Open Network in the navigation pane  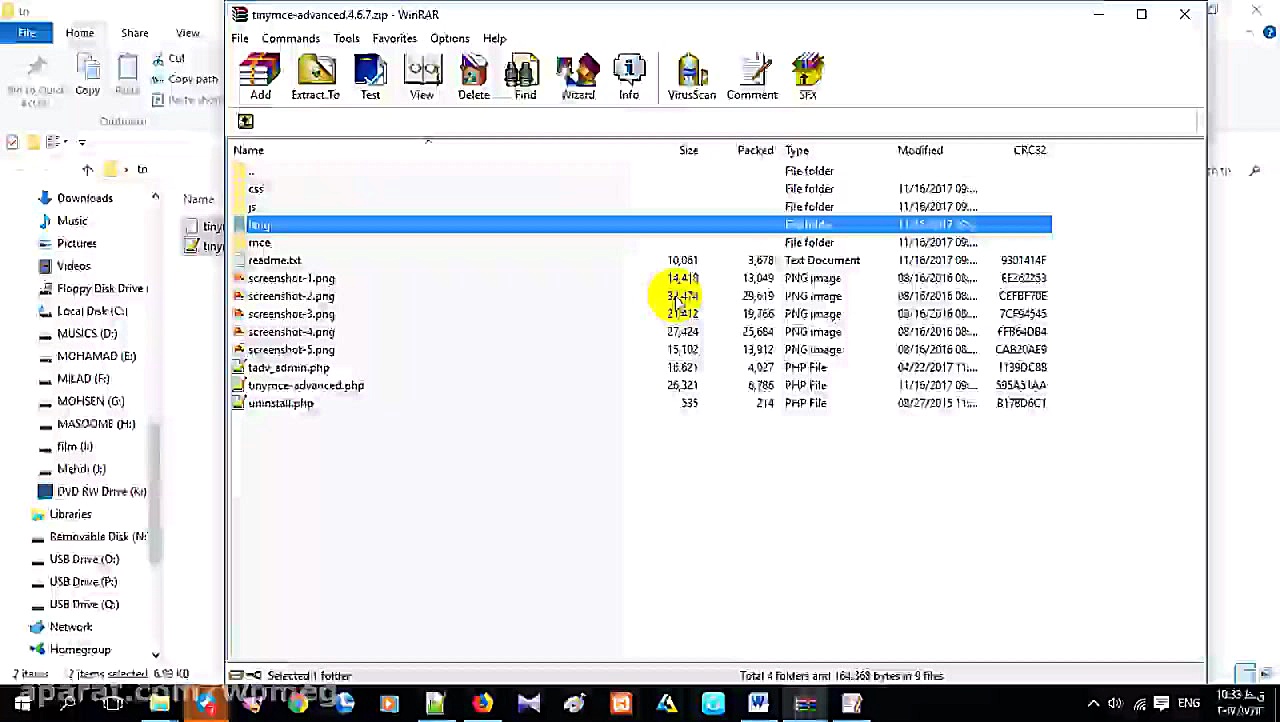tap(61, 627)
